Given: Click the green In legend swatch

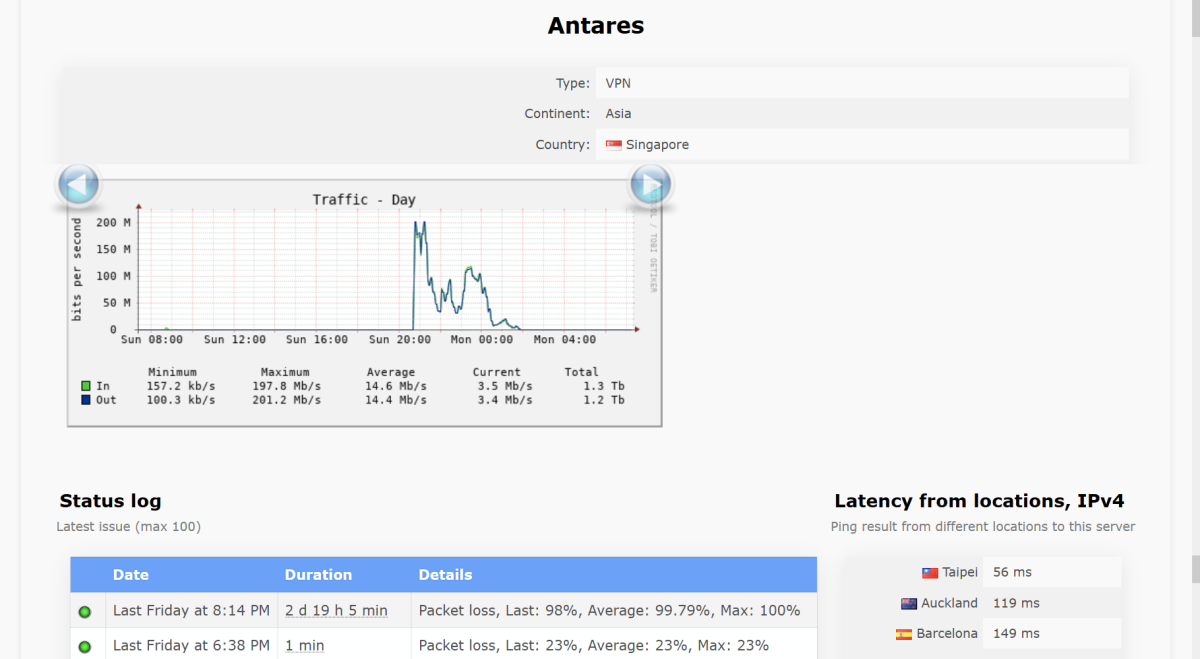Looking at the screenshot, I should [86, 386].
